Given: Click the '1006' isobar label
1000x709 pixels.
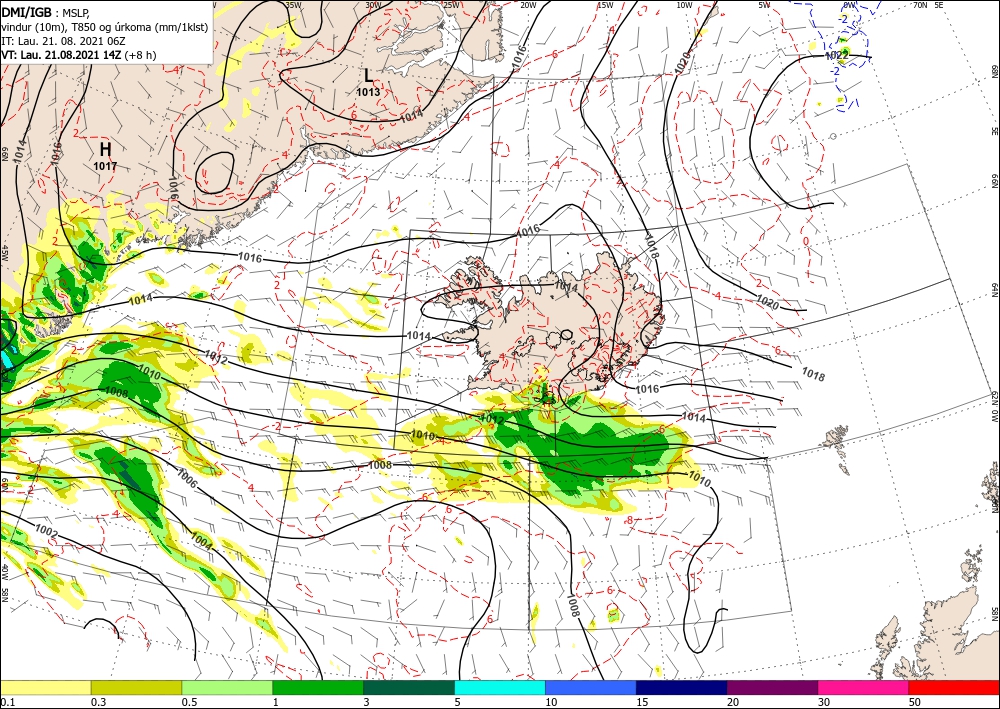Looking at the screenshot, I should (x=187, y=478).
